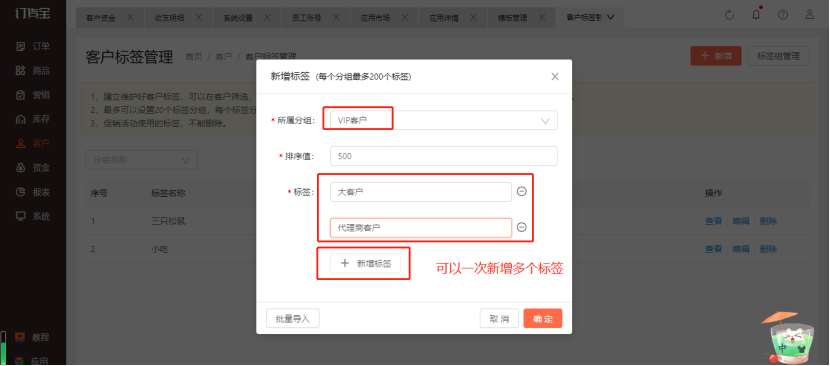Open the help question mark icon

tap(783, 15)
